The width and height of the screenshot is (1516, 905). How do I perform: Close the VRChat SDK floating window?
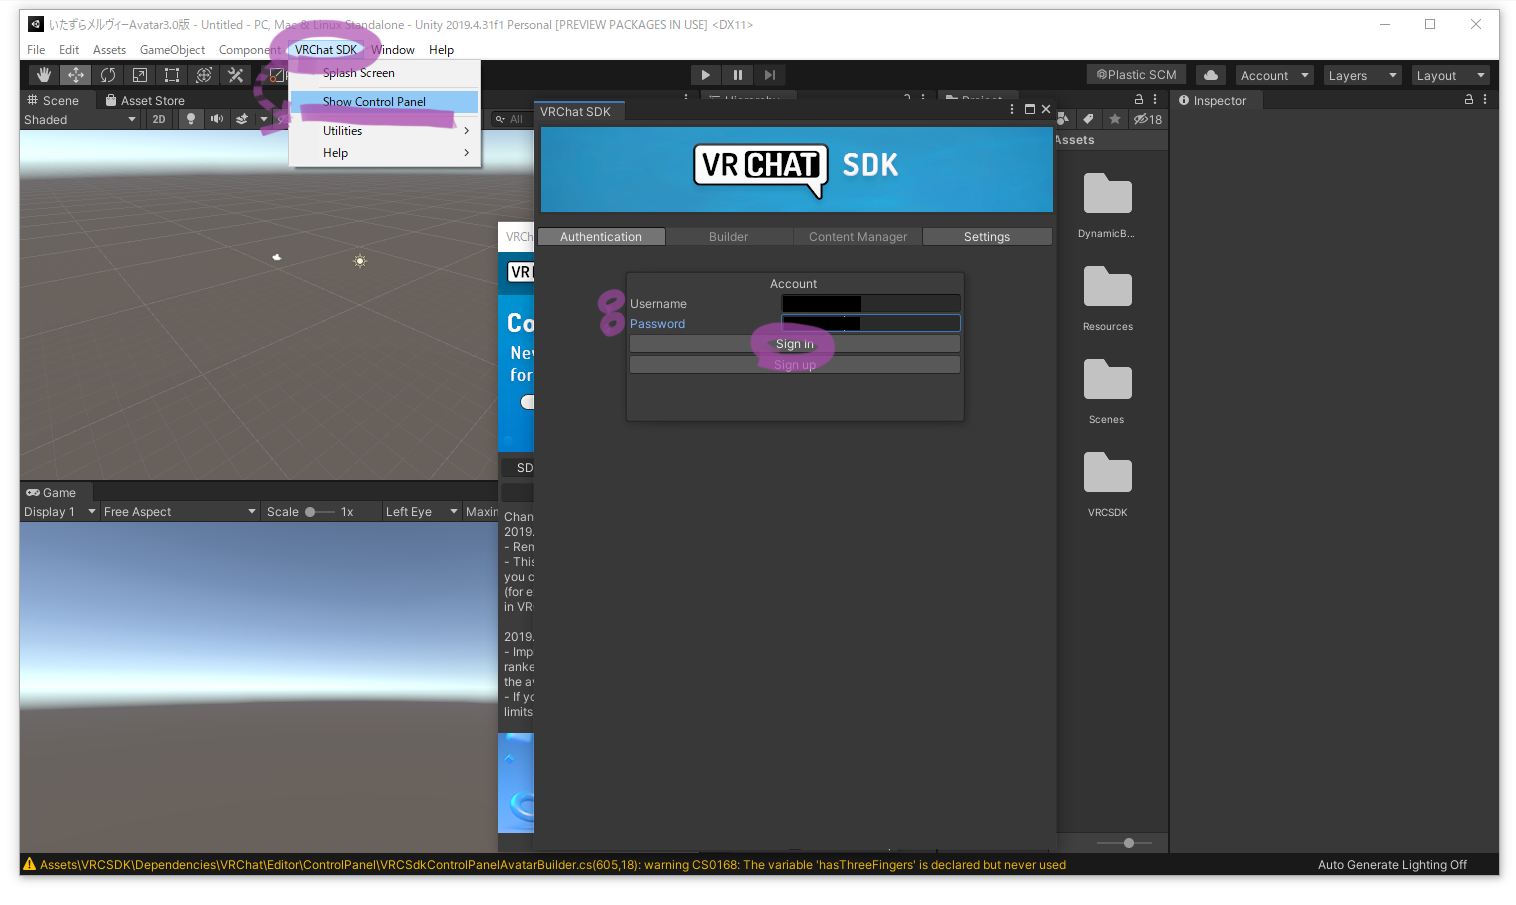(1046, 109)
